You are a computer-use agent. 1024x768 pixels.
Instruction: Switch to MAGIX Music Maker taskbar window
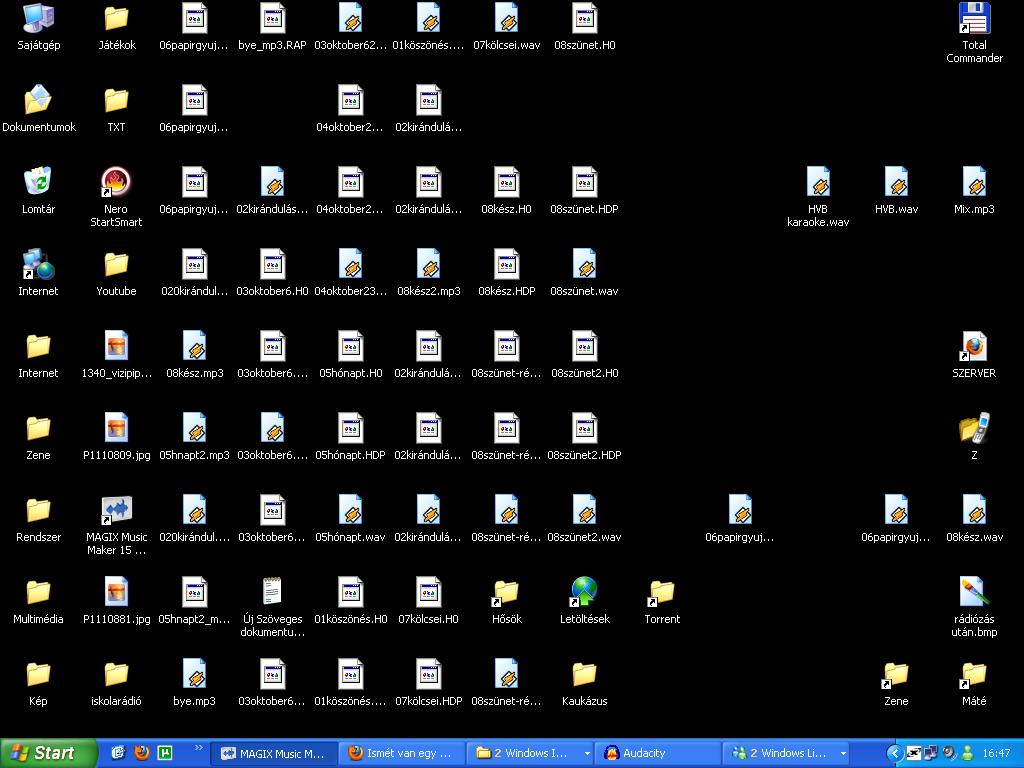pos(274,753)
